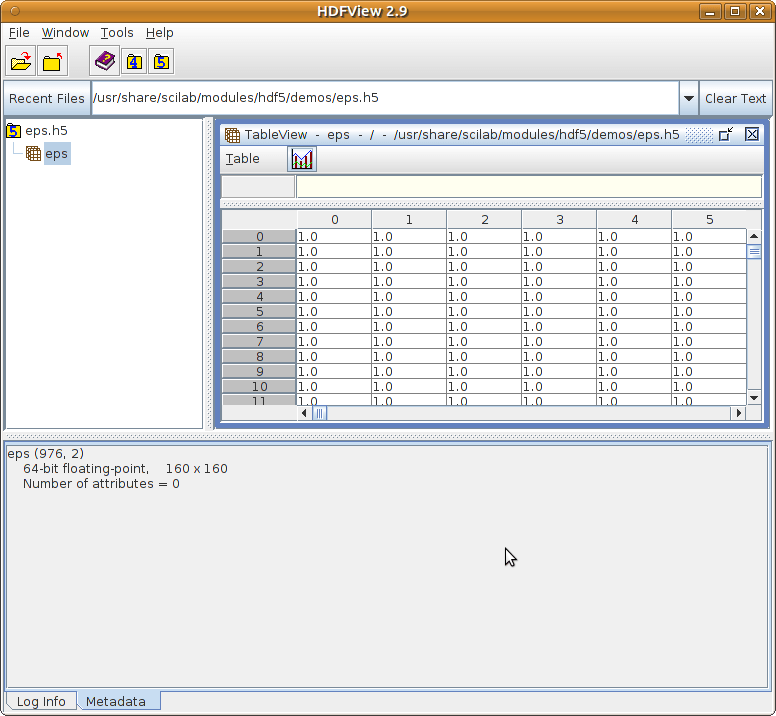Minimize the HDFView window
This screenshot has width=776, height=716.
(x=710, y=11)
